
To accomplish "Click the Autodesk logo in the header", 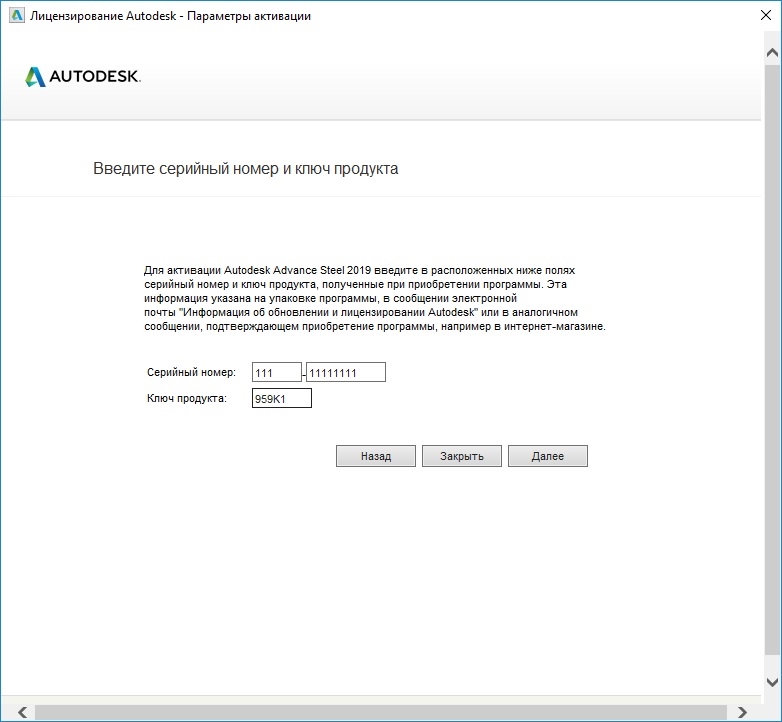I will coord(83,76).
